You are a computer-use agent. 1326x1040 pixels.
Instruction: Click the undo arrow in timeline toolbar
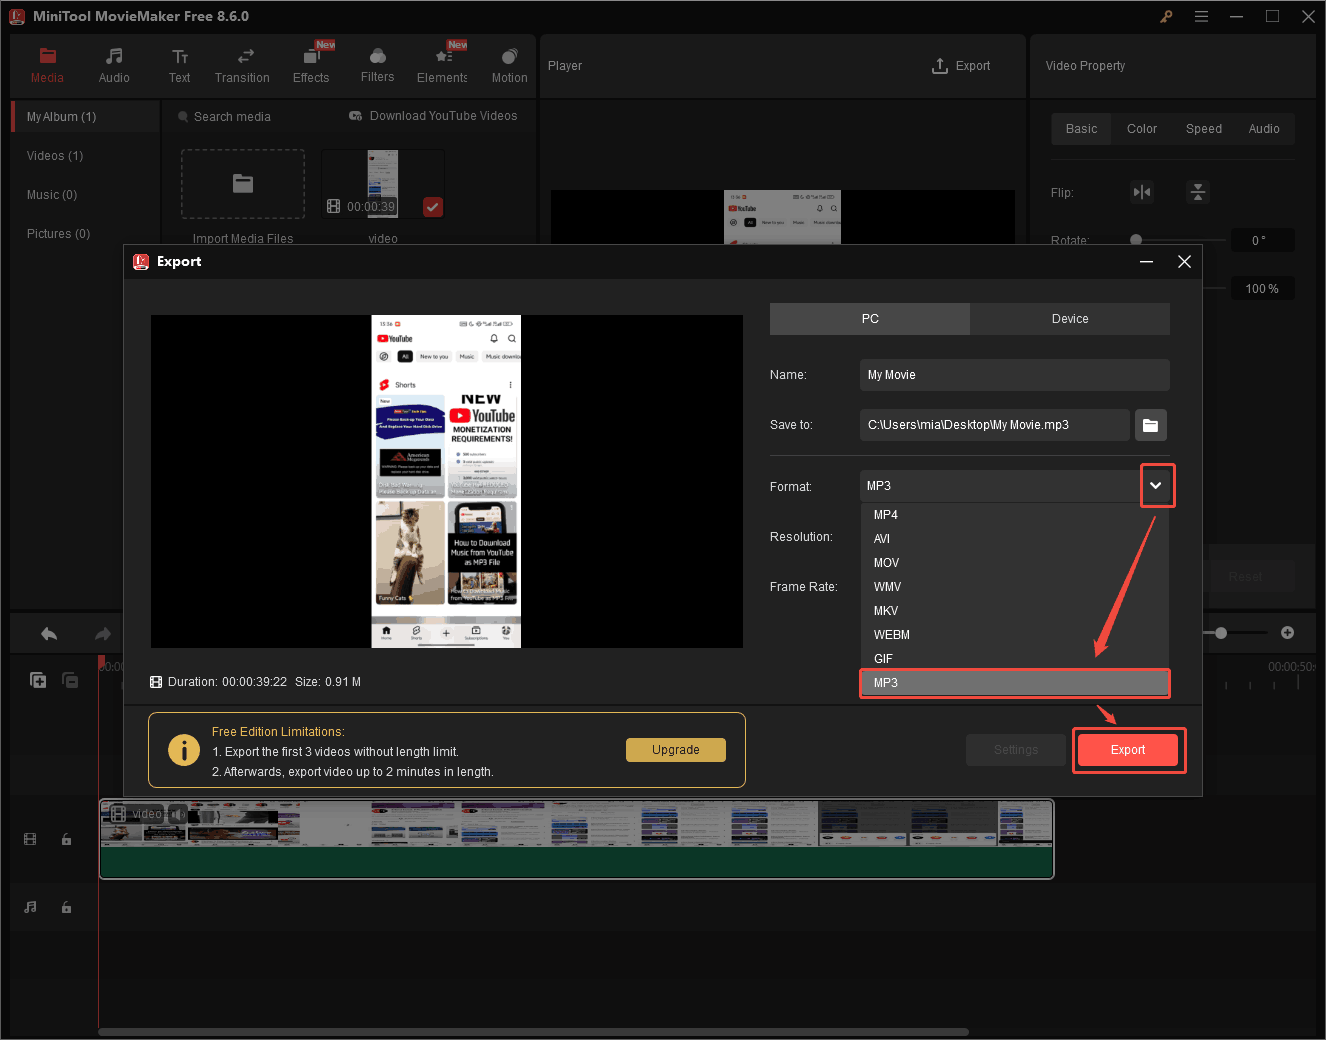49,633
